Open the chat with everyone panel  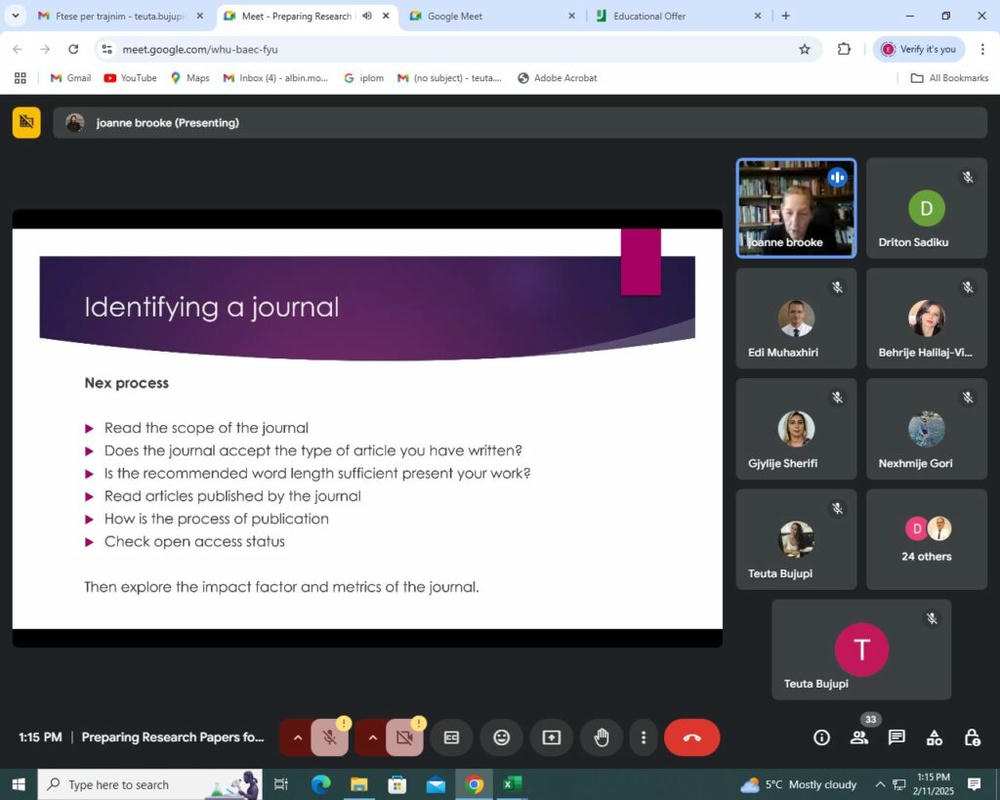pos(897,738)
